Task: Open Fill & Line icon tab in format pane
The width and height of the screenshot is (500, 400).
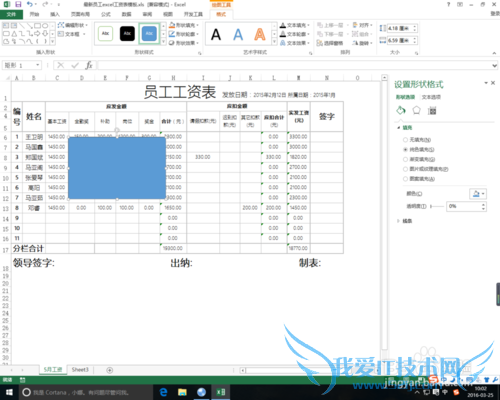Action: click(401, 110)
